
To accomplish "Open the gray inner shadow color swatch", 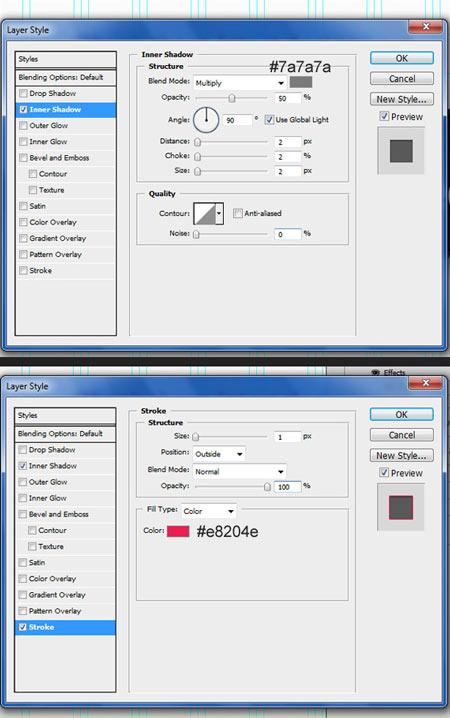I will coord(301,82).
